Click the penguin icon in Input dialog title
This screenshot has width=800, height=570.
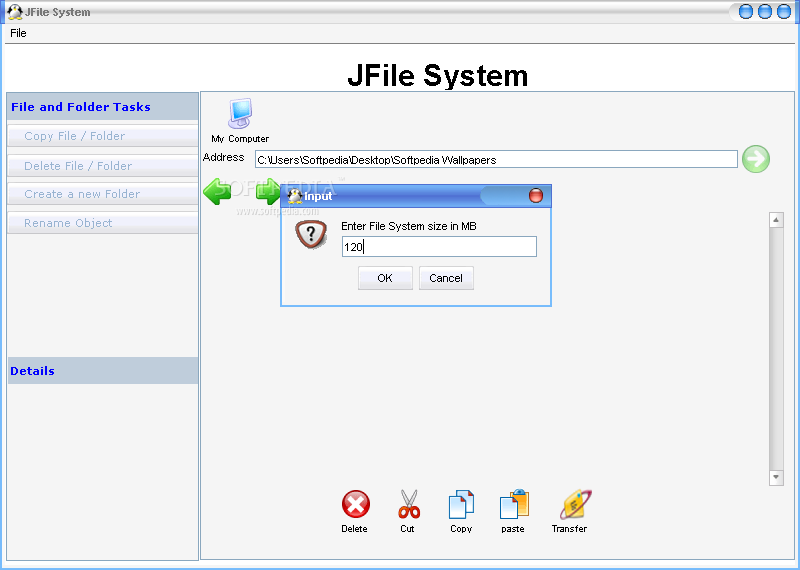coord(295,196)
